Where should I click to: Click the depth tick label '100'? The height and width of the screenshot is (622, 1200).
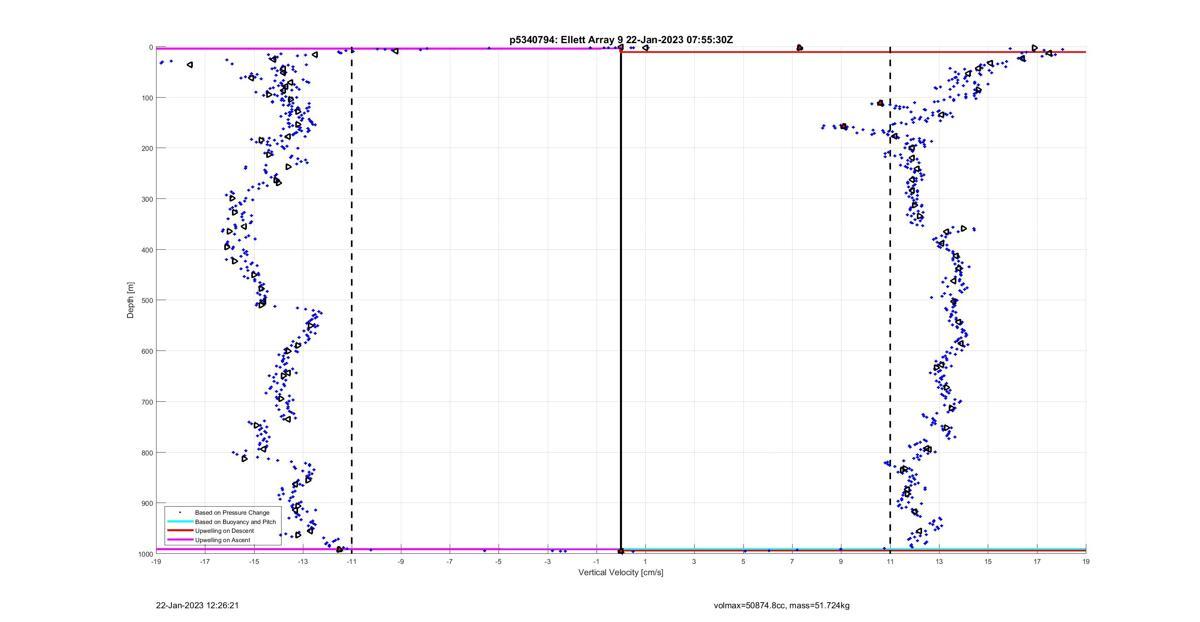(146, 98)
